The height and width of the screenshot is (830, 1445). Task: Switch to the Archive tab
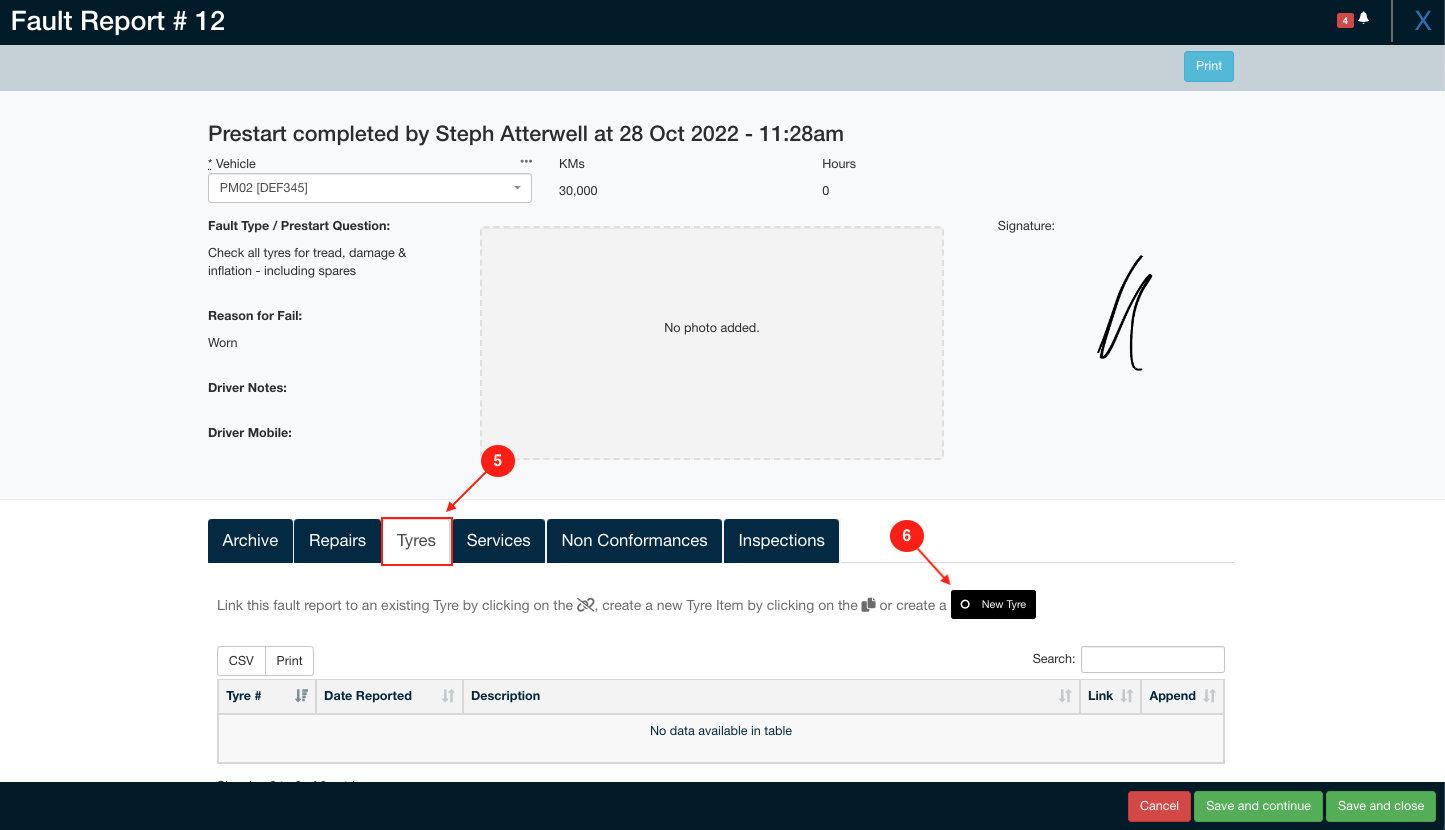pyautogui.click(x=250, y=540)
